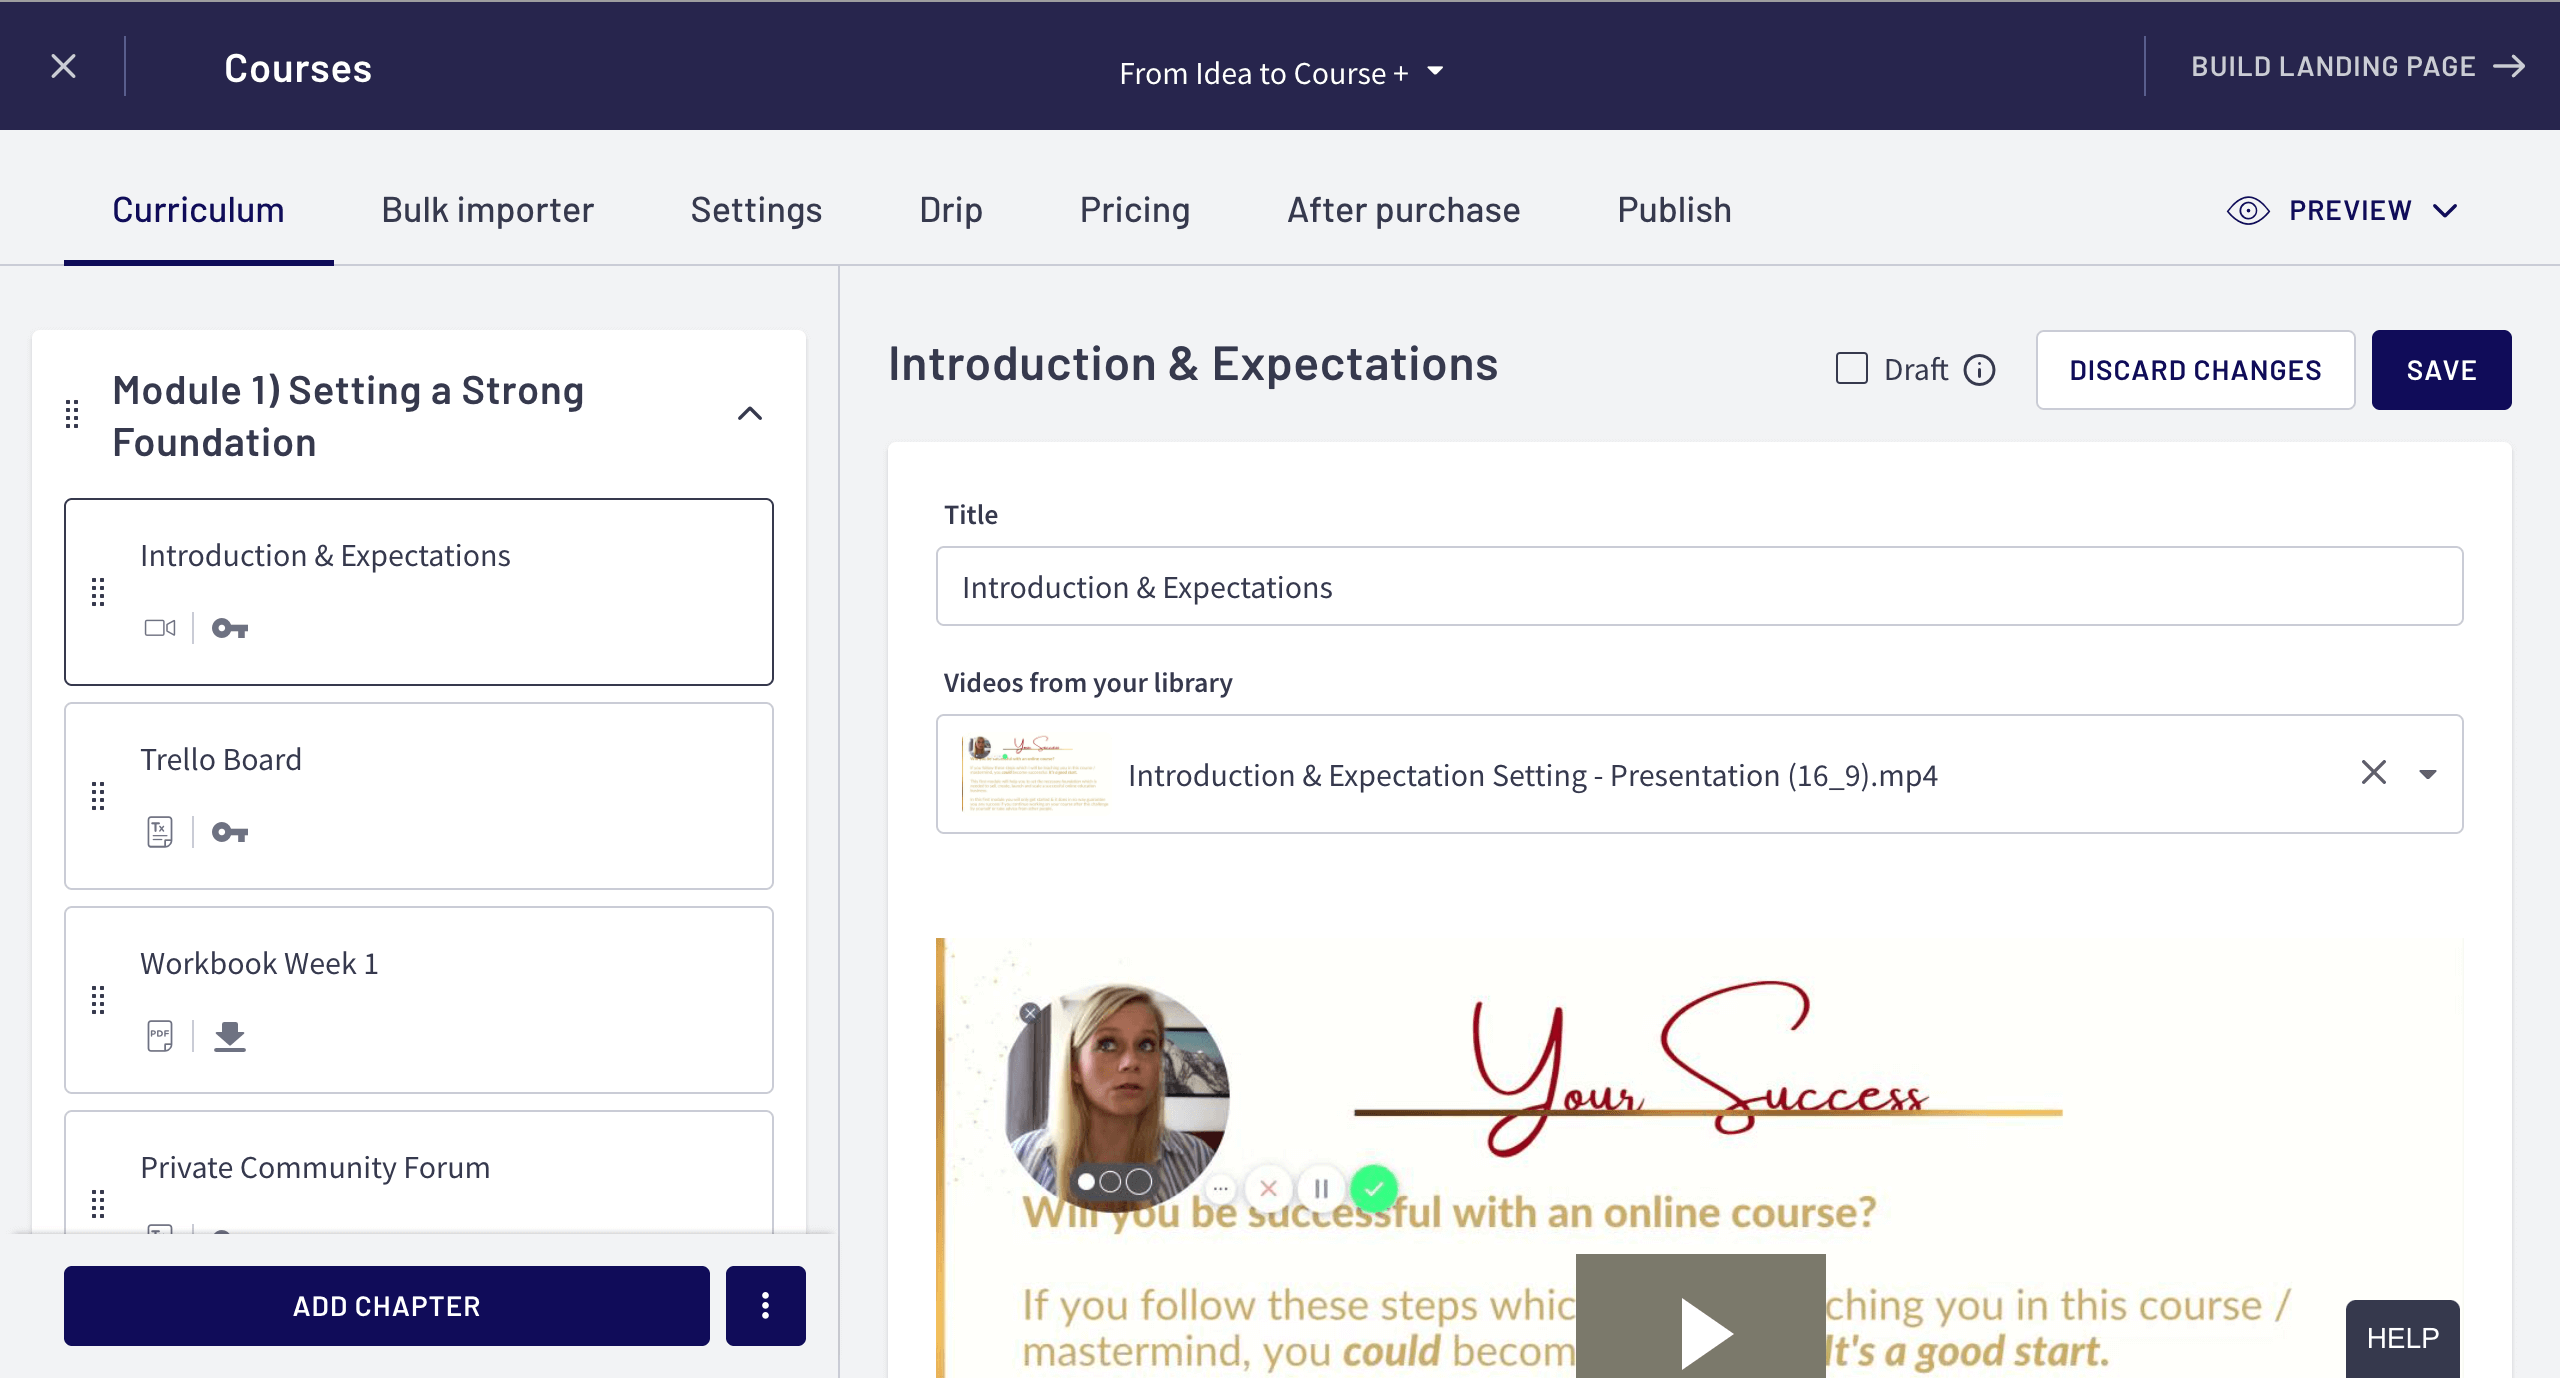The image size is (2560, 1378).
Task: Open the three-dot more options menu
Action: click(765, 1306)
